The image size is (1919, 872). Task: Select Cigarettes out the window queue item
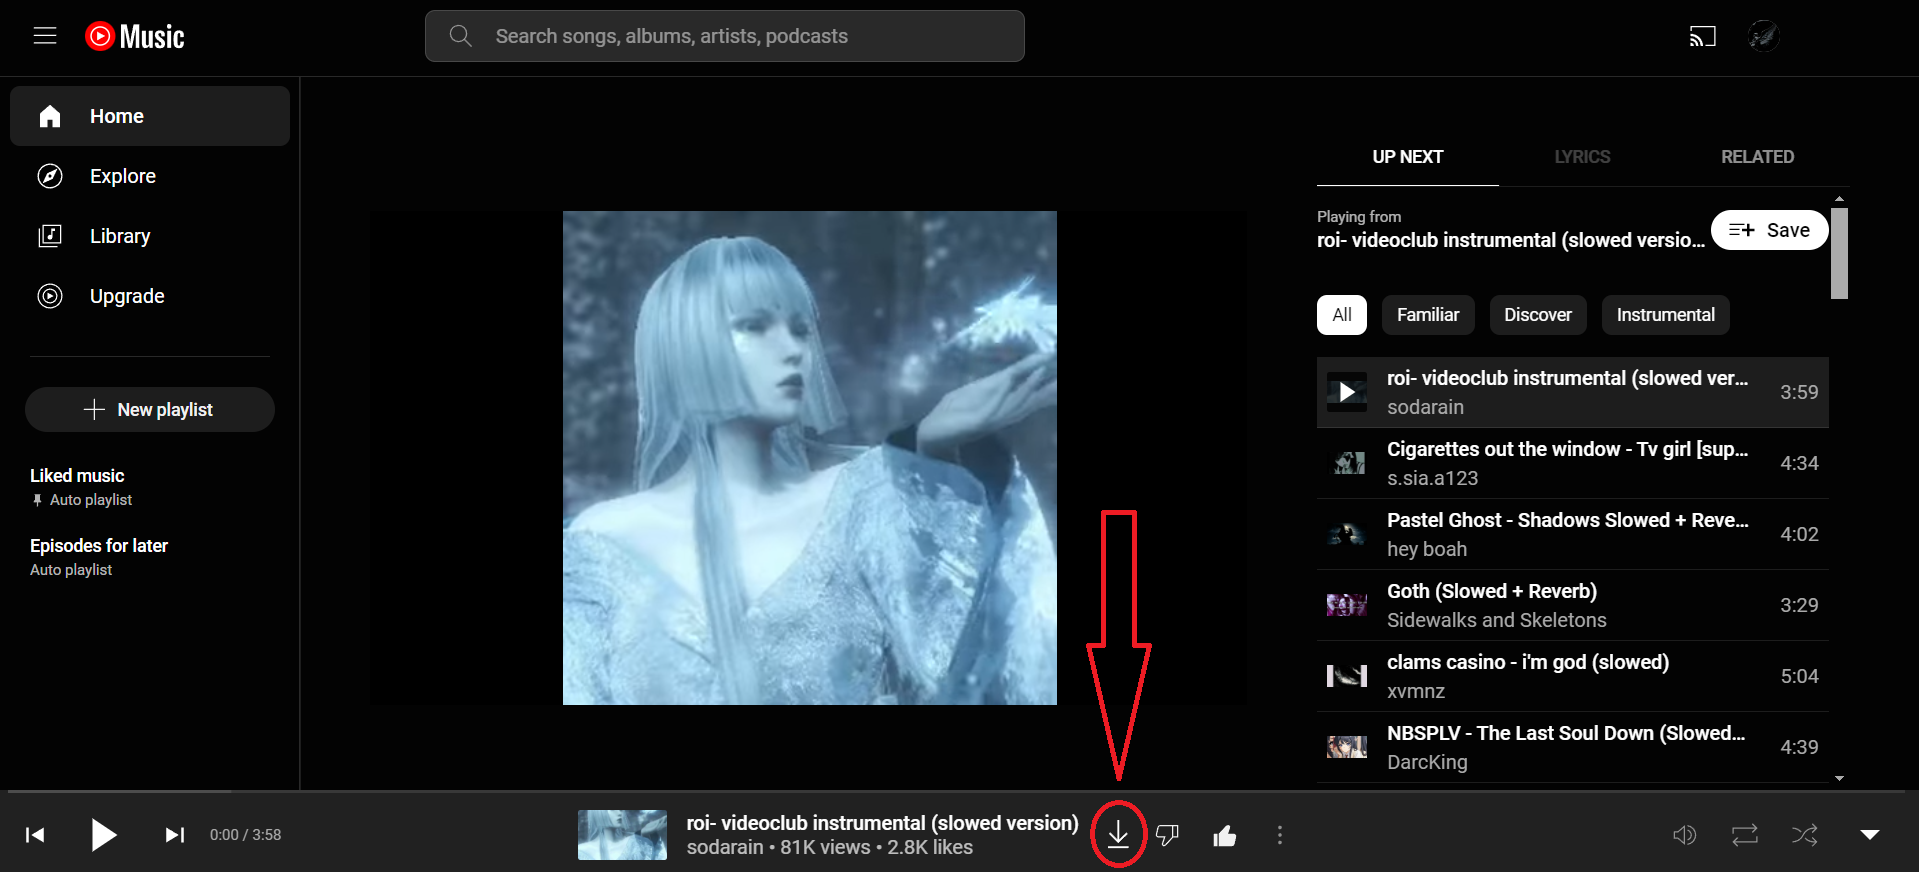1572,463
